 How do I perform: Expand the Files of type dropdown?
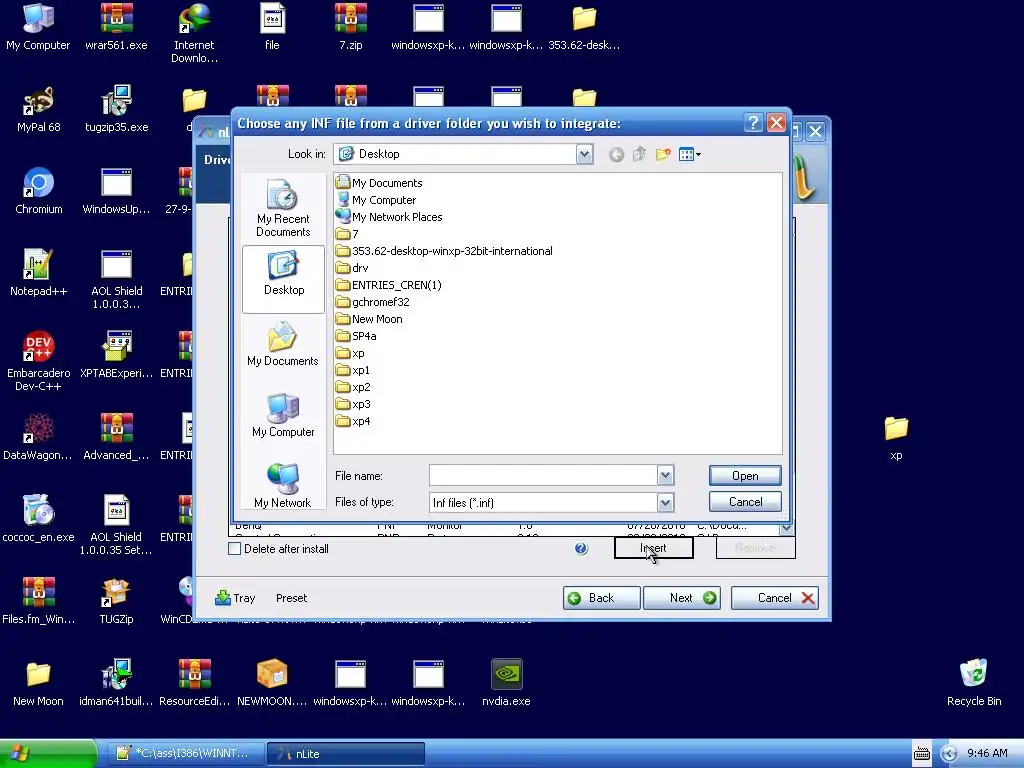point(665,502)
